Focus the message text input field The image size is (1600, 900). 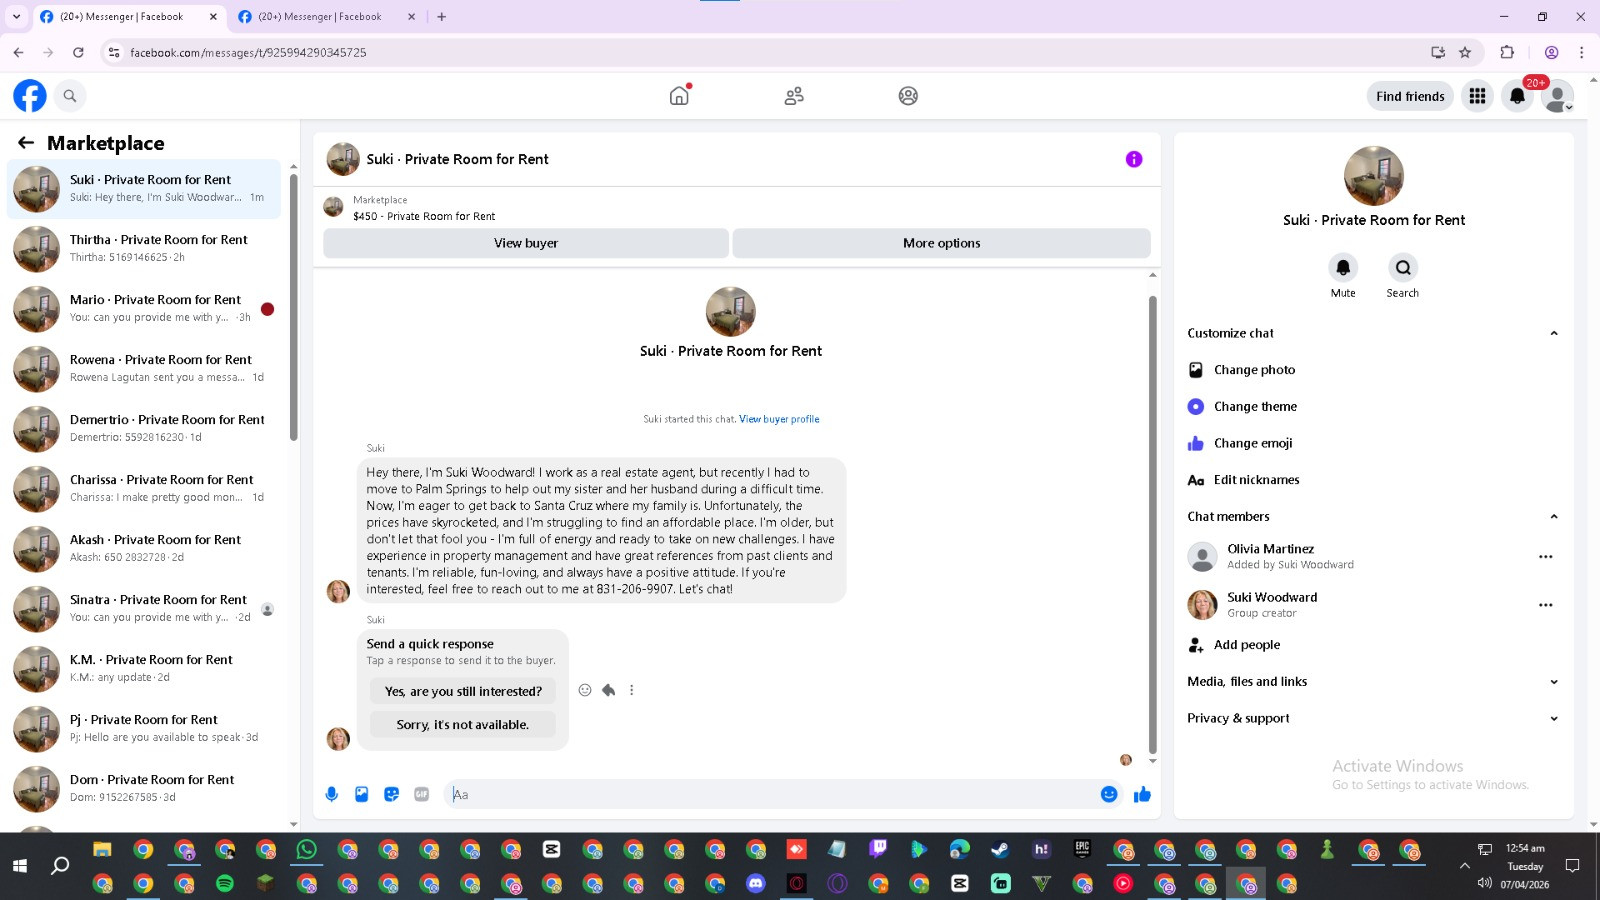pos(770,794)
